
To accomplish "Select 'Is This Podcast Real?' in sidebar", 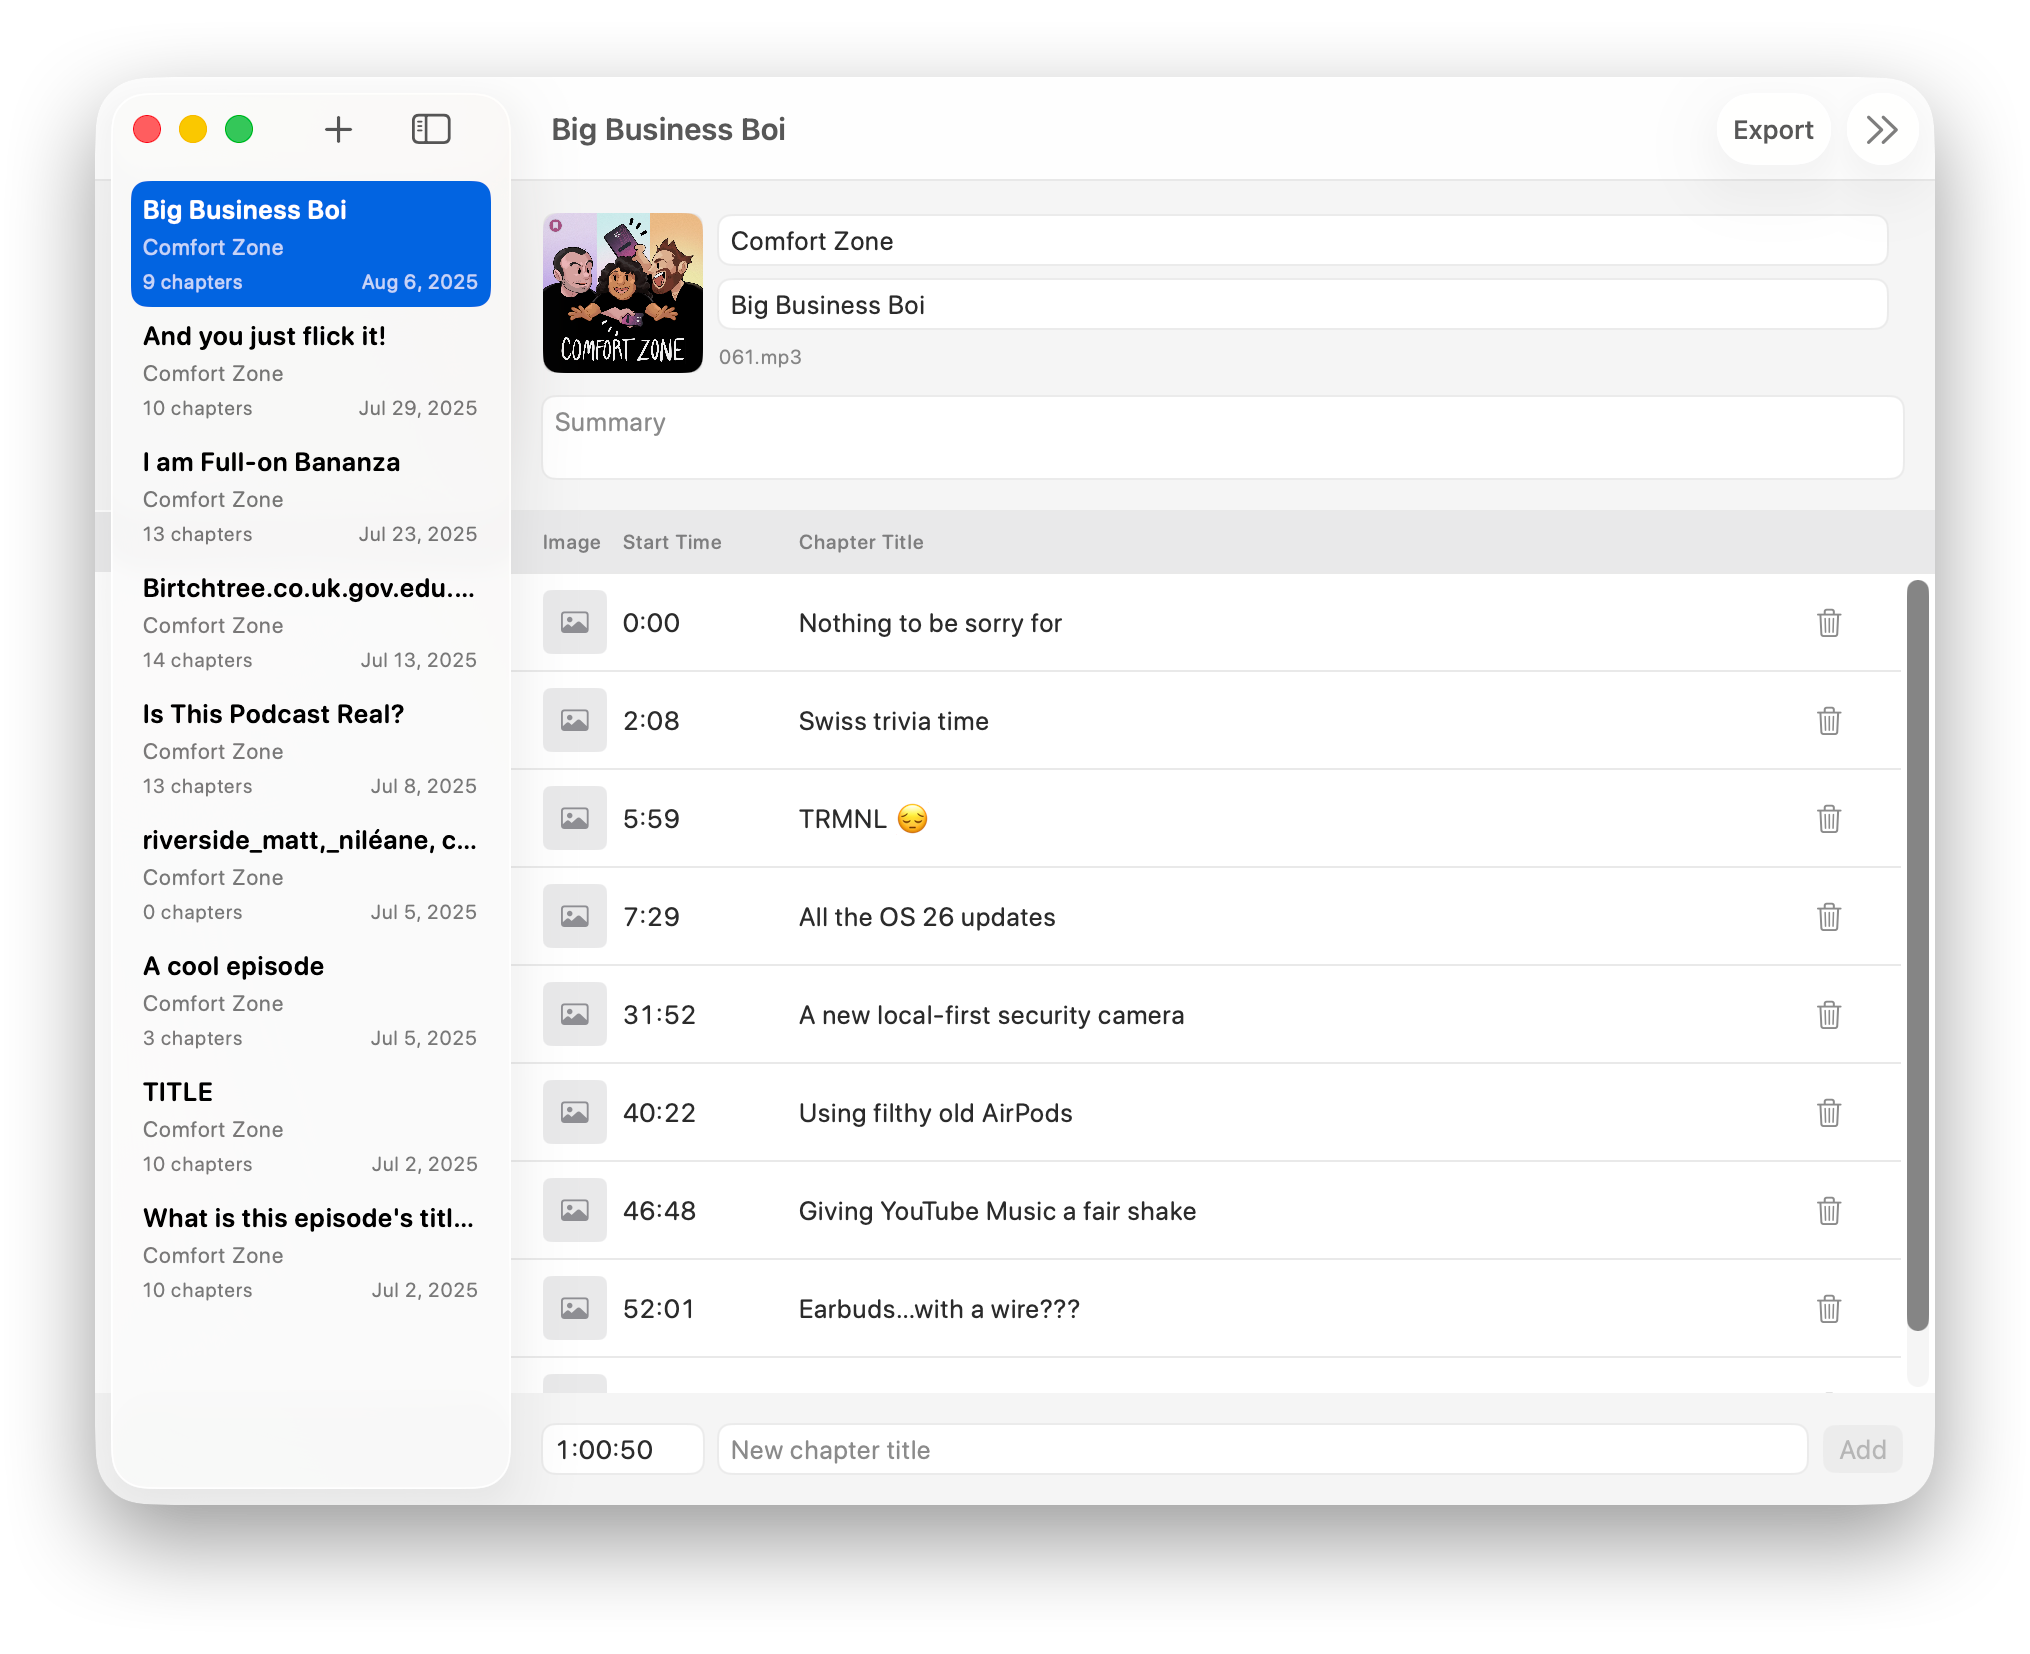I will coord(310,749).
